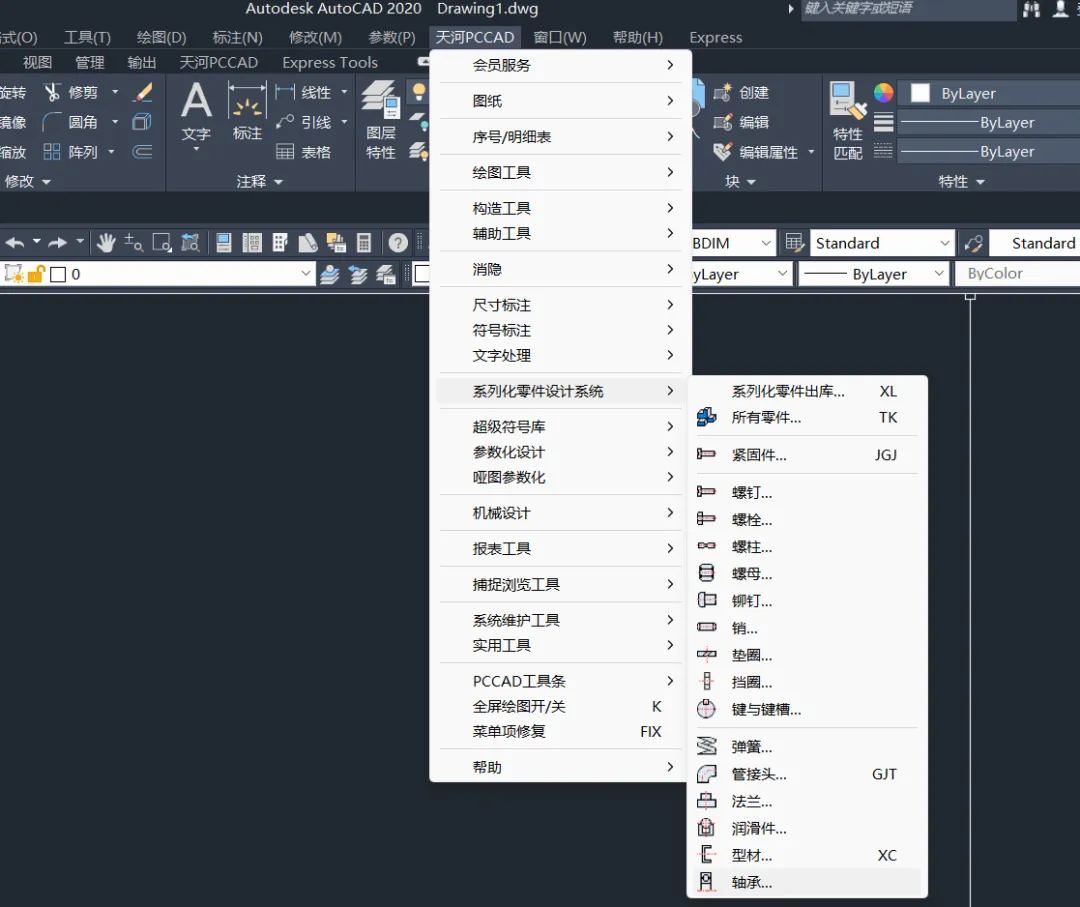Open the ByLayer linetype dropdown
This screenshot has height=907, width=1080.
938,273
